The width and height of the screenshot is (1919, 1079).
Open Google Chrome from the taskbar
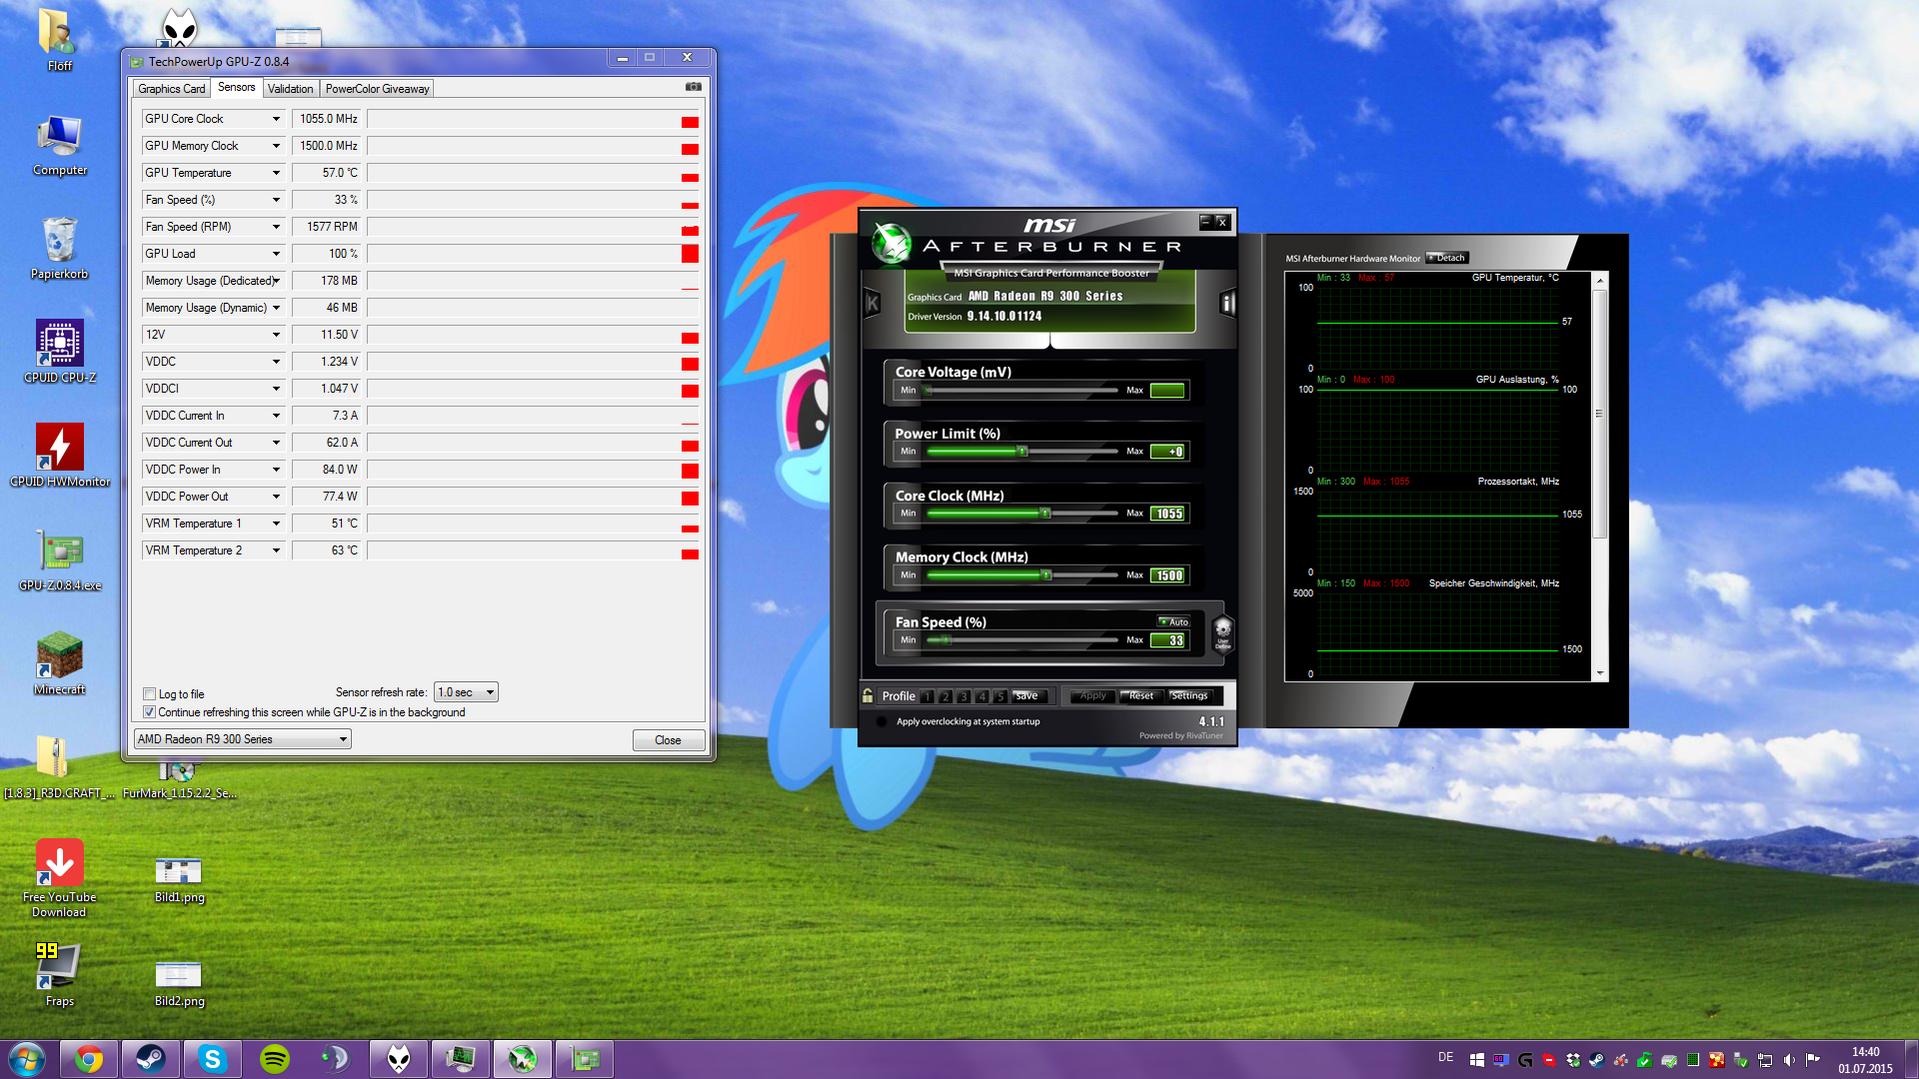[x=89, y=1059]
